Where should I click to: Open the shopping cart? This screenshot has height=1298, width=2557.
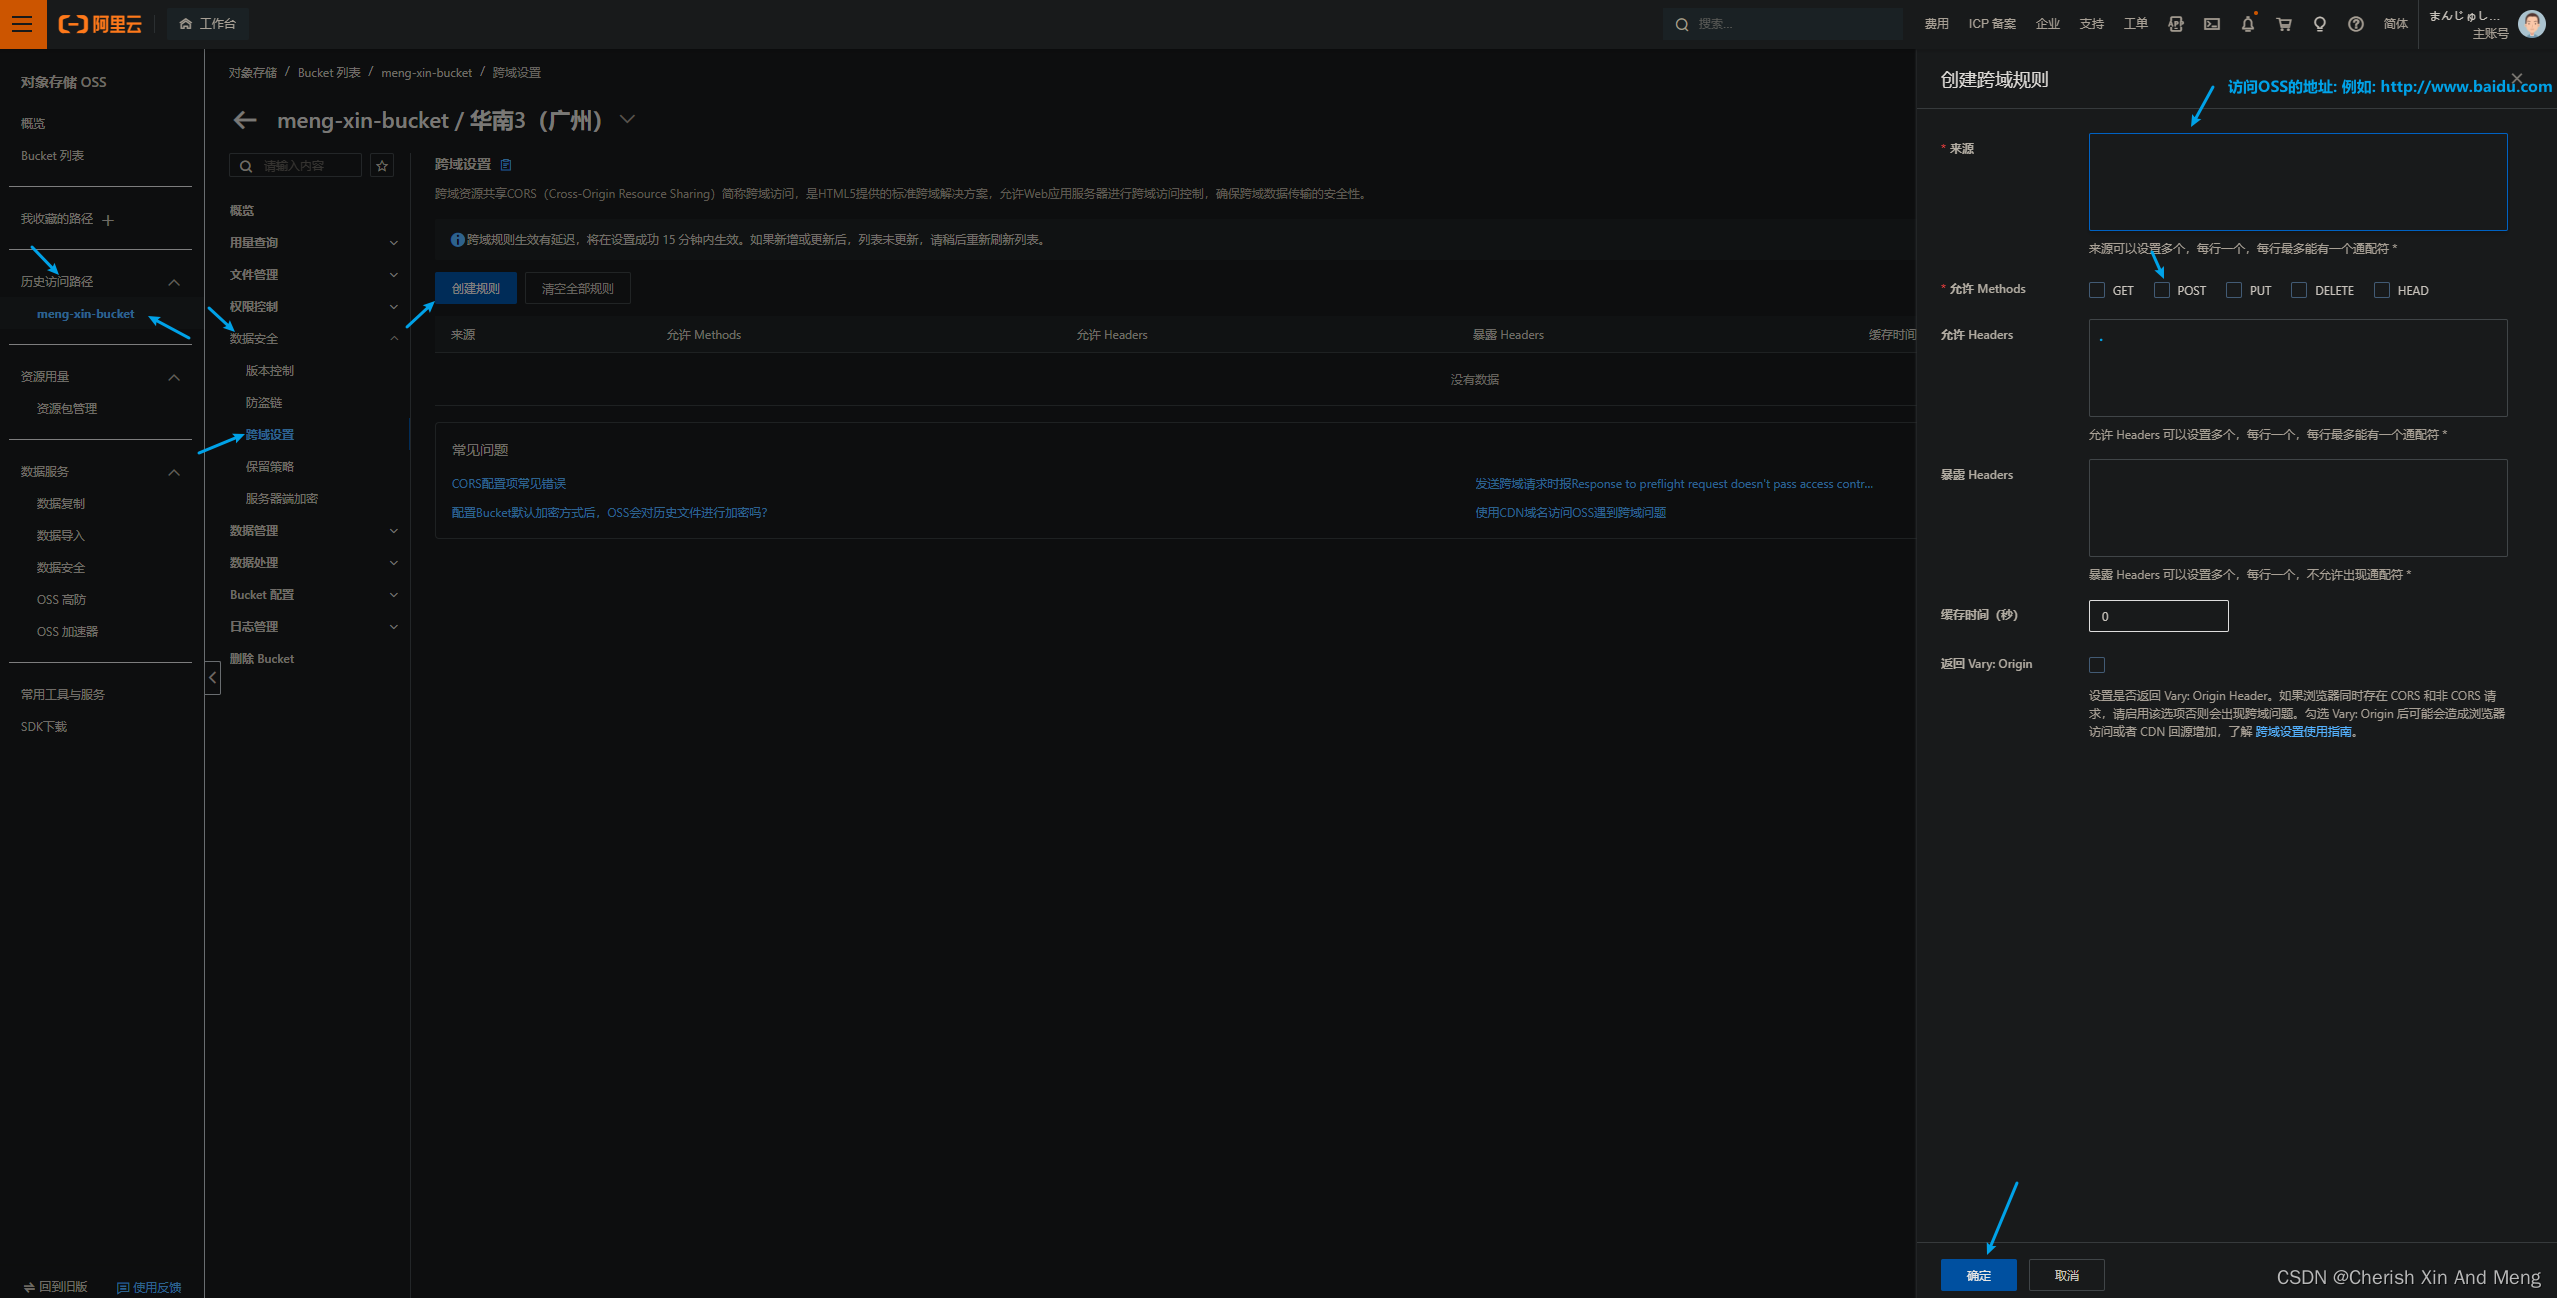[x=2283, y=24]
